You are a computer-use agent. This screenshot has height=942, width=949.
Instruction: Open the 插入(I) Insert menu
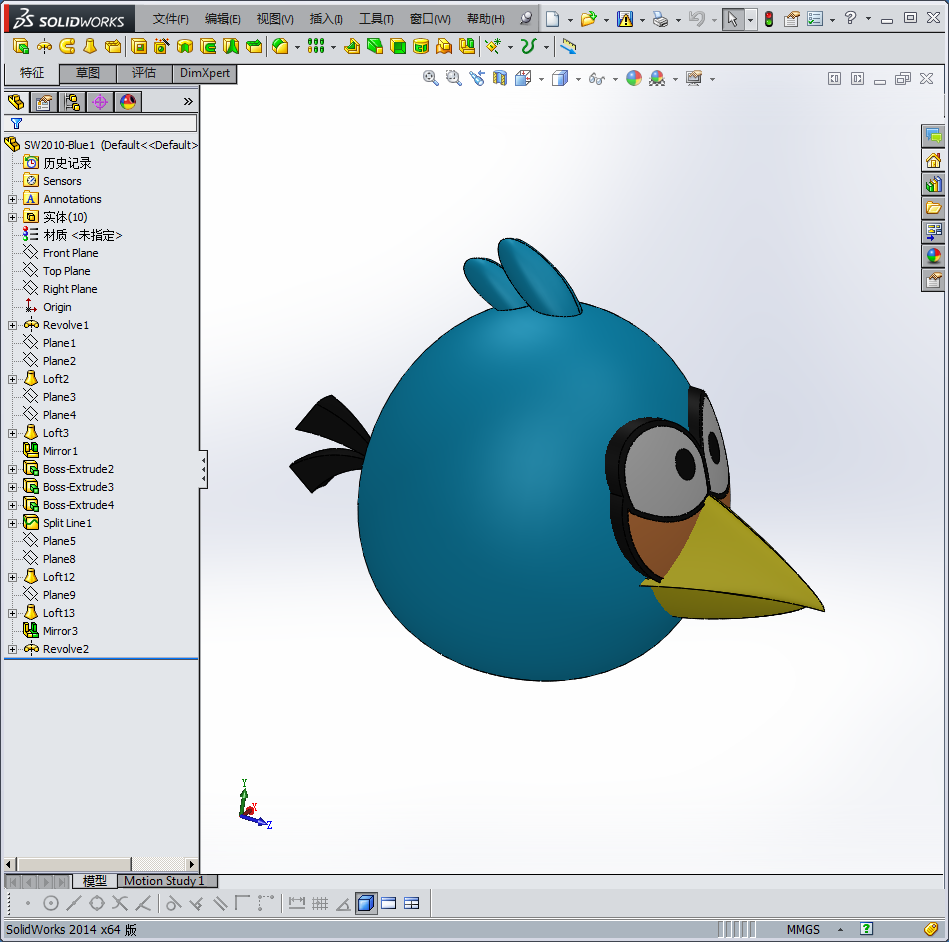pyautogui.click(x=326, y=19)
